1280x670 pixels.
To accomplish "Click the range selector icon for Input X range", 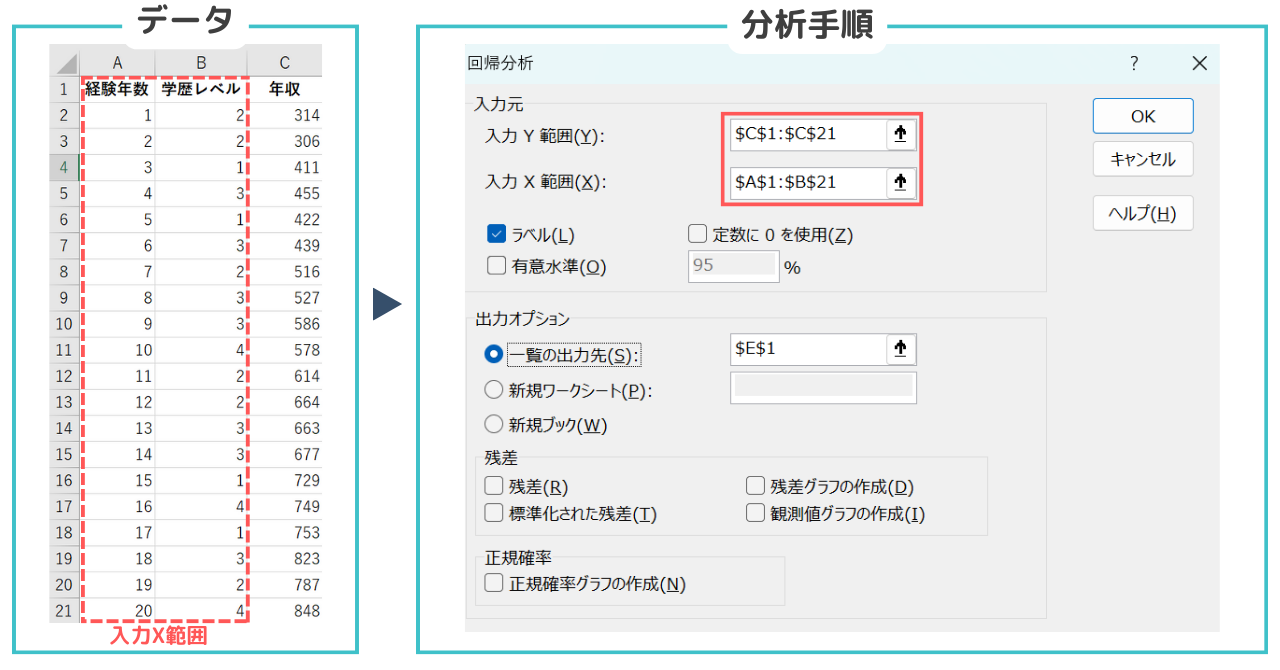I will tap(900, 182).
